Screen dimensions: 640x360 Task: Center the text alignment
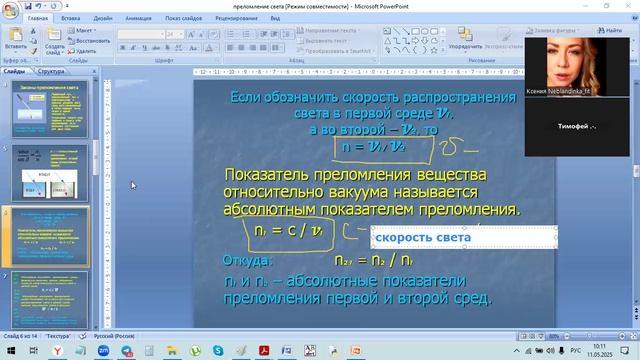(x=241, y=48)
